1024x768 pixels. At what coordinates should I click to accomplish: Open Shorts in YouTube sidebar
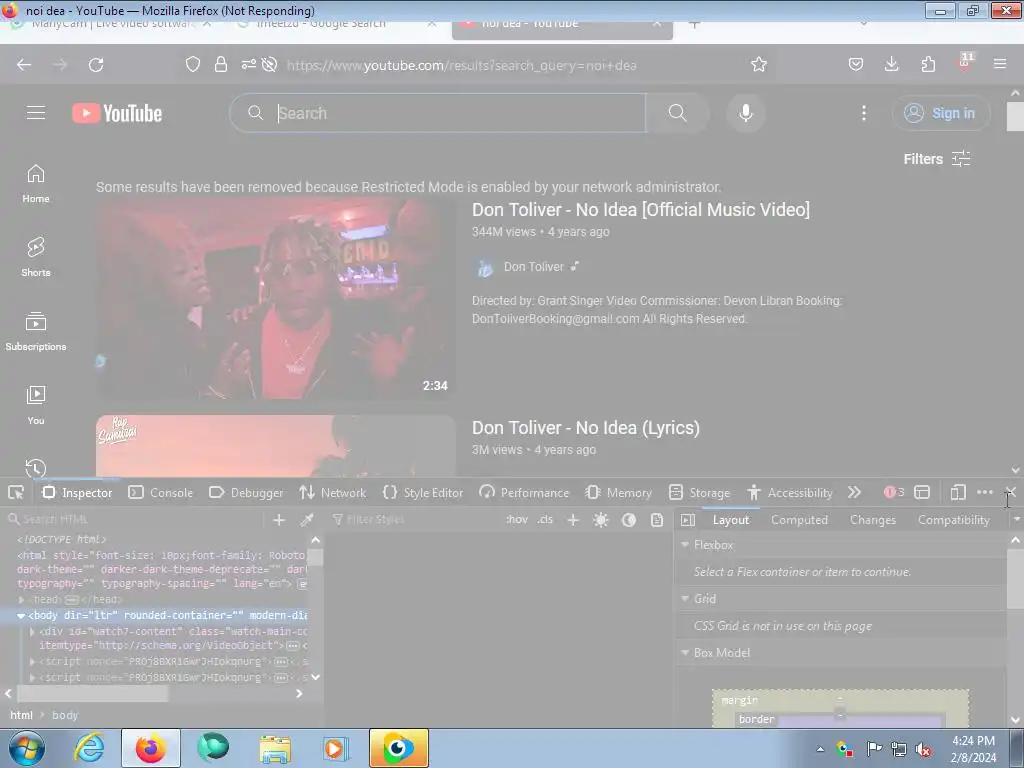(x=36, y=257)
